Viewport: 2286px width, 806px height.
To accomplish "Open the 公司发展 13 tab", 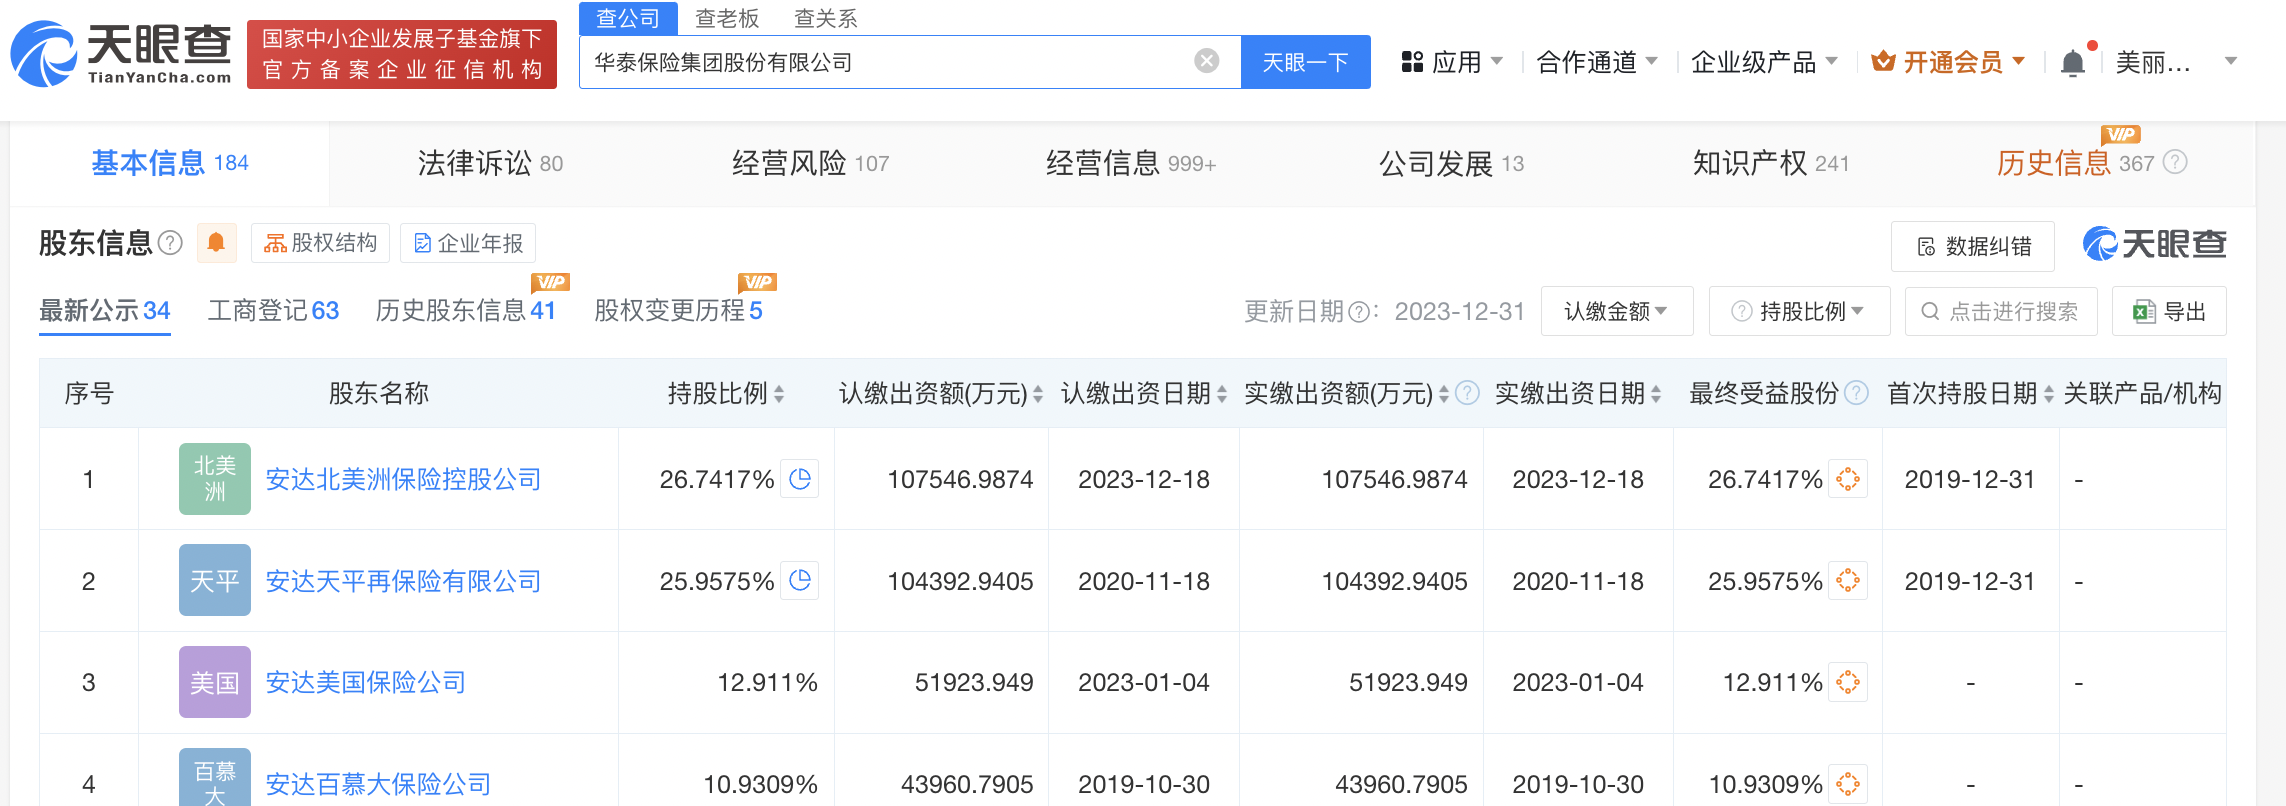I will (1451, 163).
